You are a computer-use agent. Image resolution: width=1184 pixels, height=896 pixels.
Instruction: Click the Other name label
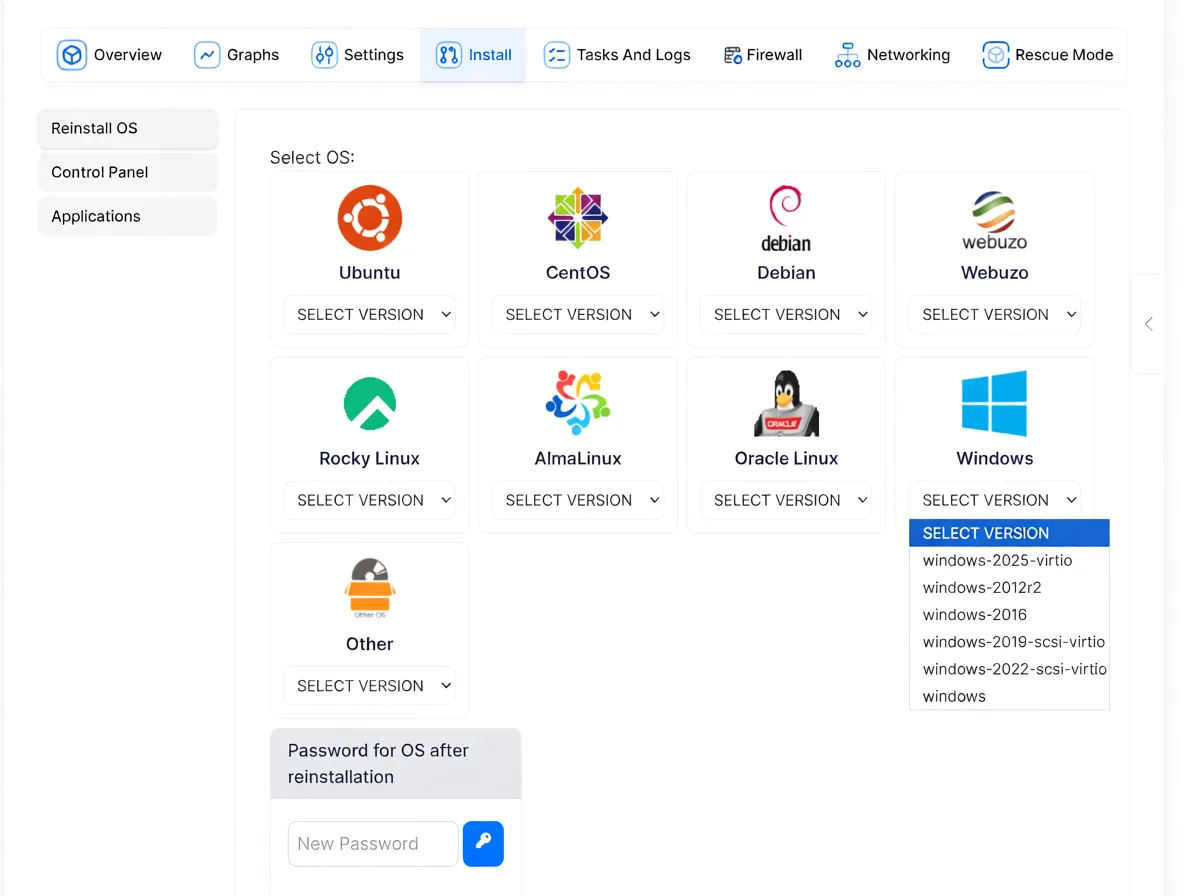369,644
